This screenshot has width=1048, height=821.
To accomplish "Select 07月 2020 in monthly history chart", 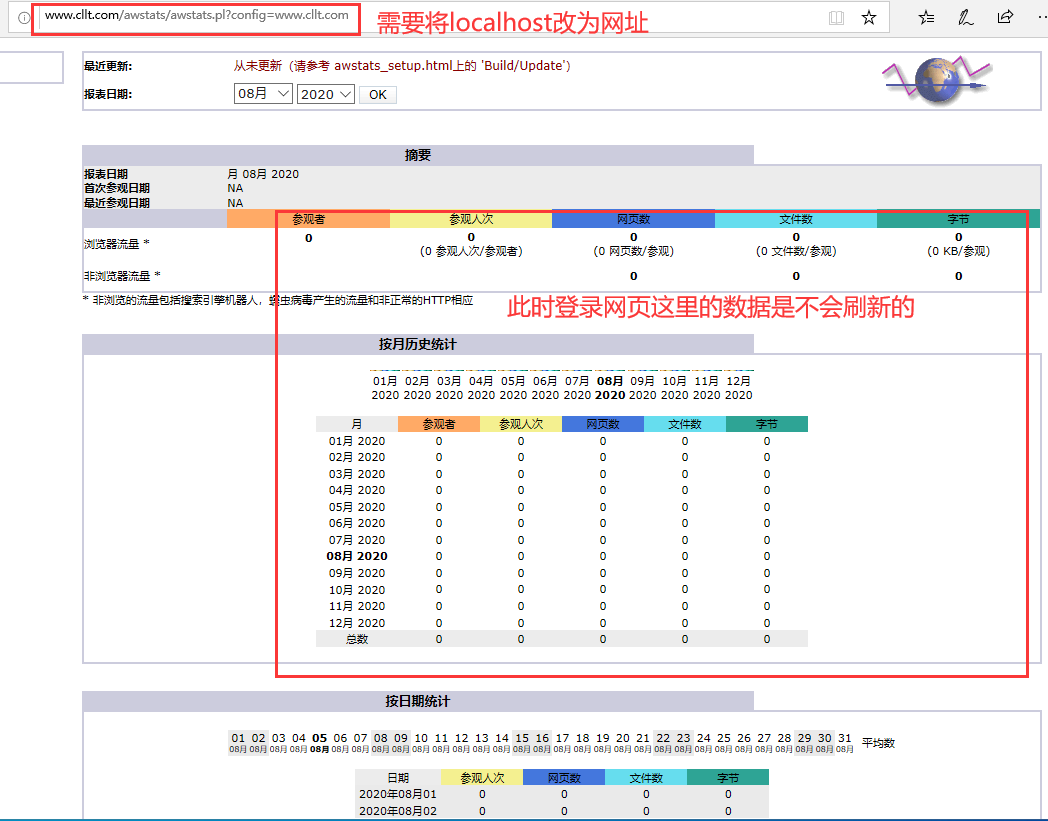I will click(577, 388).
